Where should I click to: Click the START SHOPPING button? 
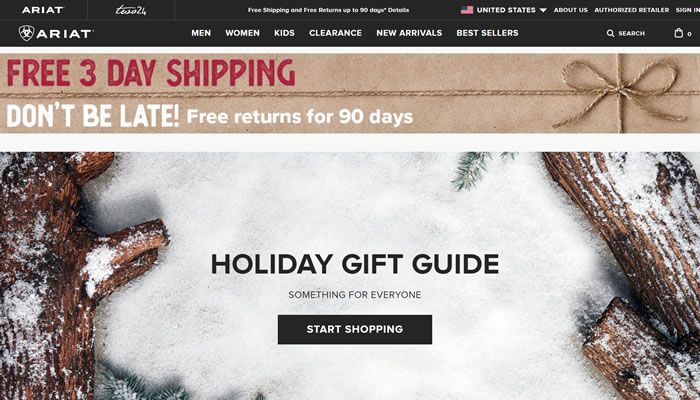[355, 329]
